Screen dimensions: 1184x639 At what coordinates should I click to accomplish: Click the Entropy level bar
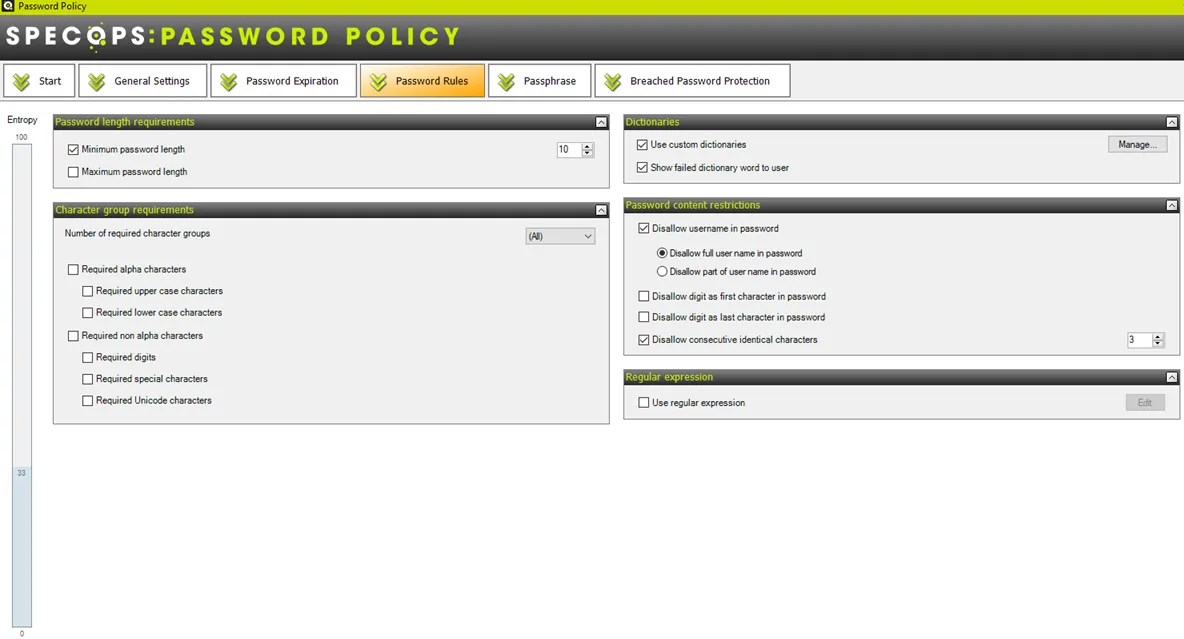click(22, 385)
